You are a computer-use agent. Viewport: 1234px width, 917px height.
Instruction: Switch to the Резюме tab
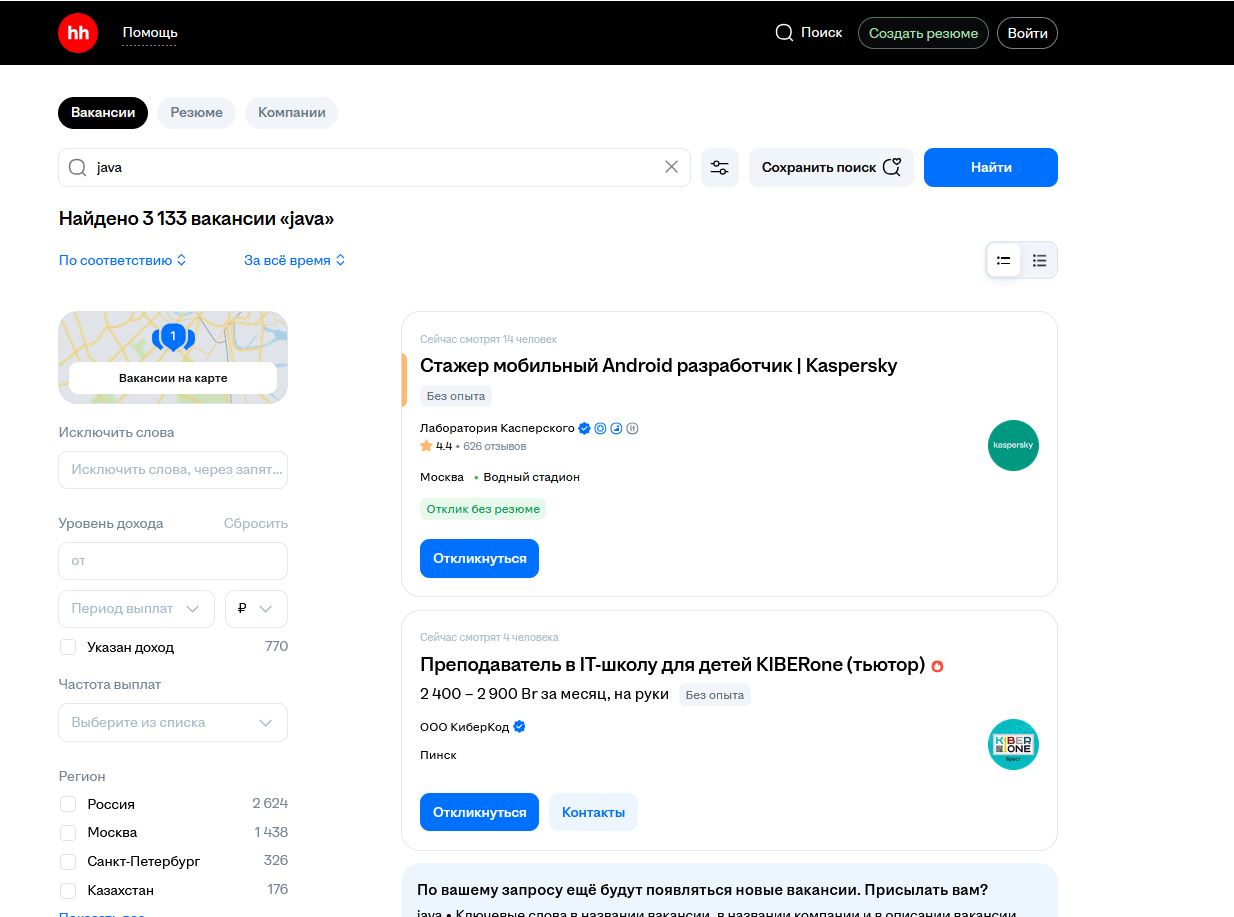196,113
